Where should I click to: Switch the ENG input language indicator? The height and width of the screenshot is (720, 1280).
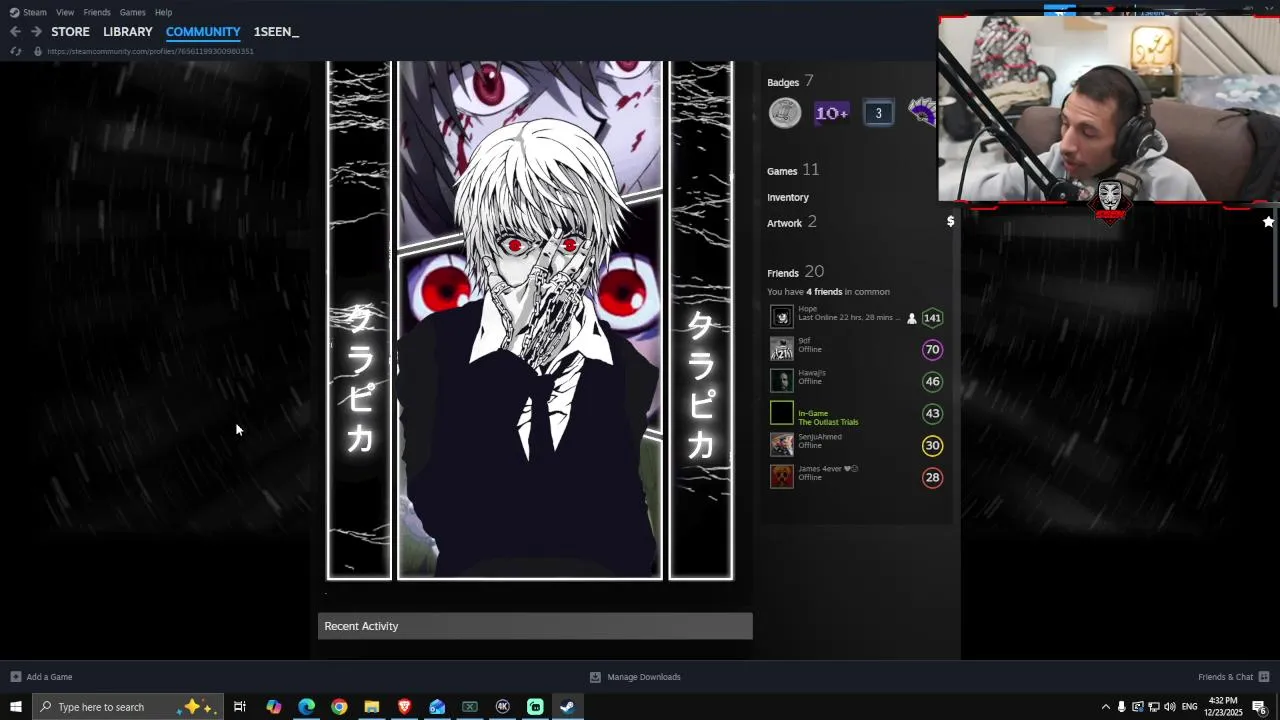click(1189, 707)
